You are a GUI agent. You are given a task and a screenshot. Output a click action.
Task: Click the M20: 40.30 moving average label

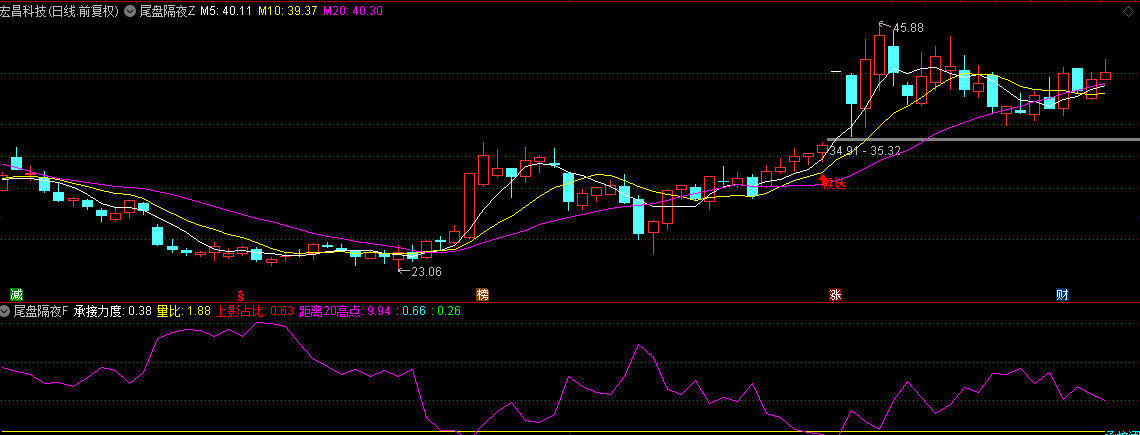(x=353, y=11)
